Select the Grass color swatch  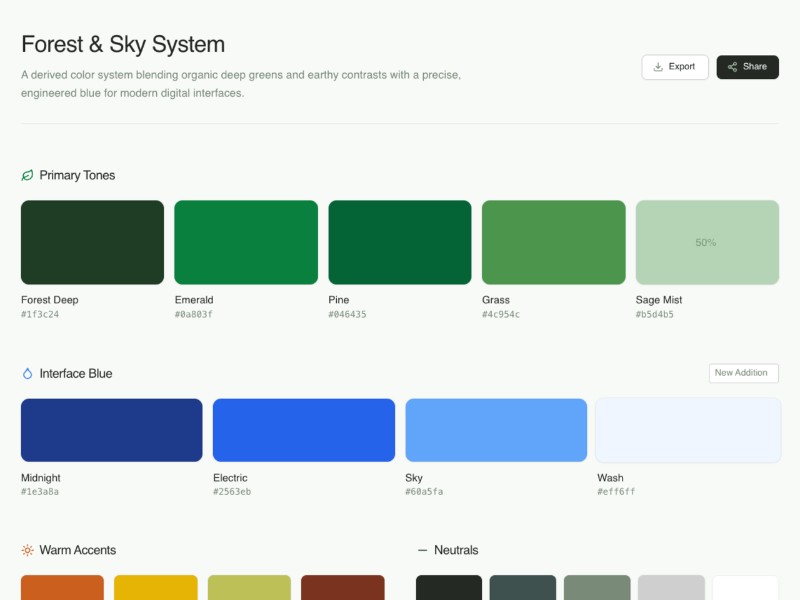[553, 241]
